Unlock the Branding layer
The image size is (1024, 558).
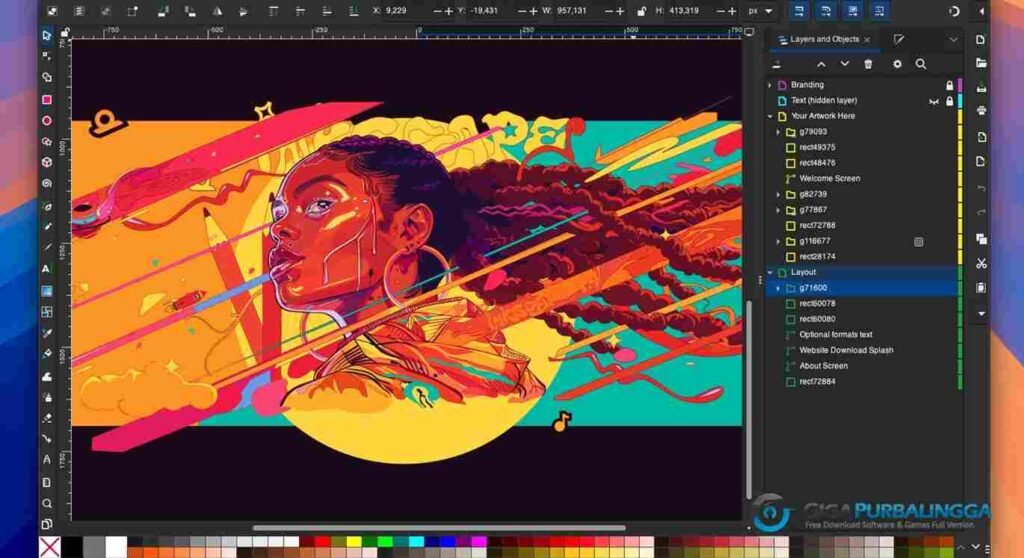point(950,85)
